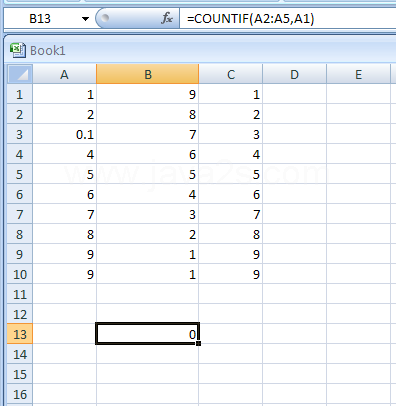Select column B header
This screenshot has height=406, width=396.
tap(148, 74)
